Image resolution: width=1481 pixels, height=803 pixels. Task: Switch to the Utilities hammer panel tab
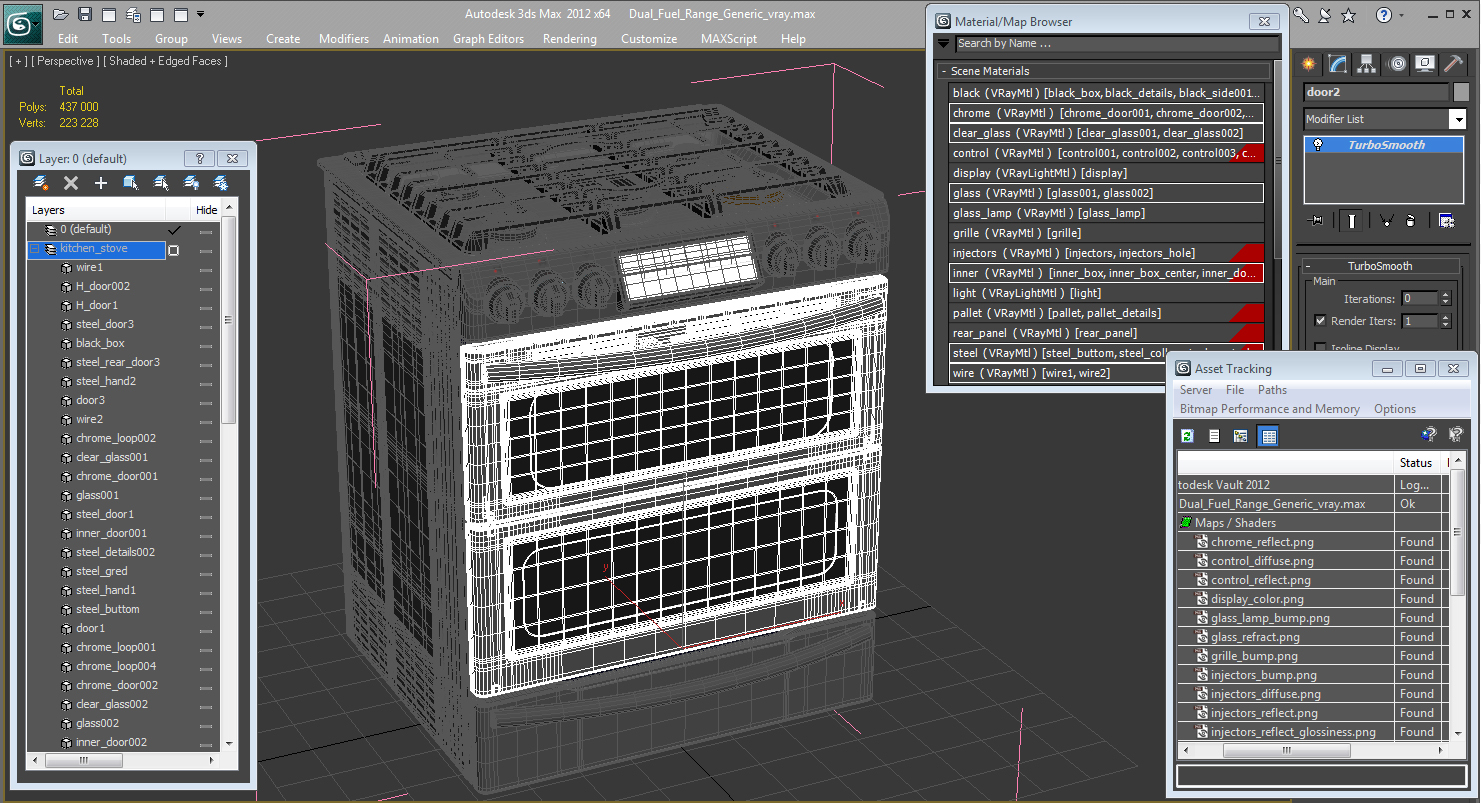tap(1454, 64)
